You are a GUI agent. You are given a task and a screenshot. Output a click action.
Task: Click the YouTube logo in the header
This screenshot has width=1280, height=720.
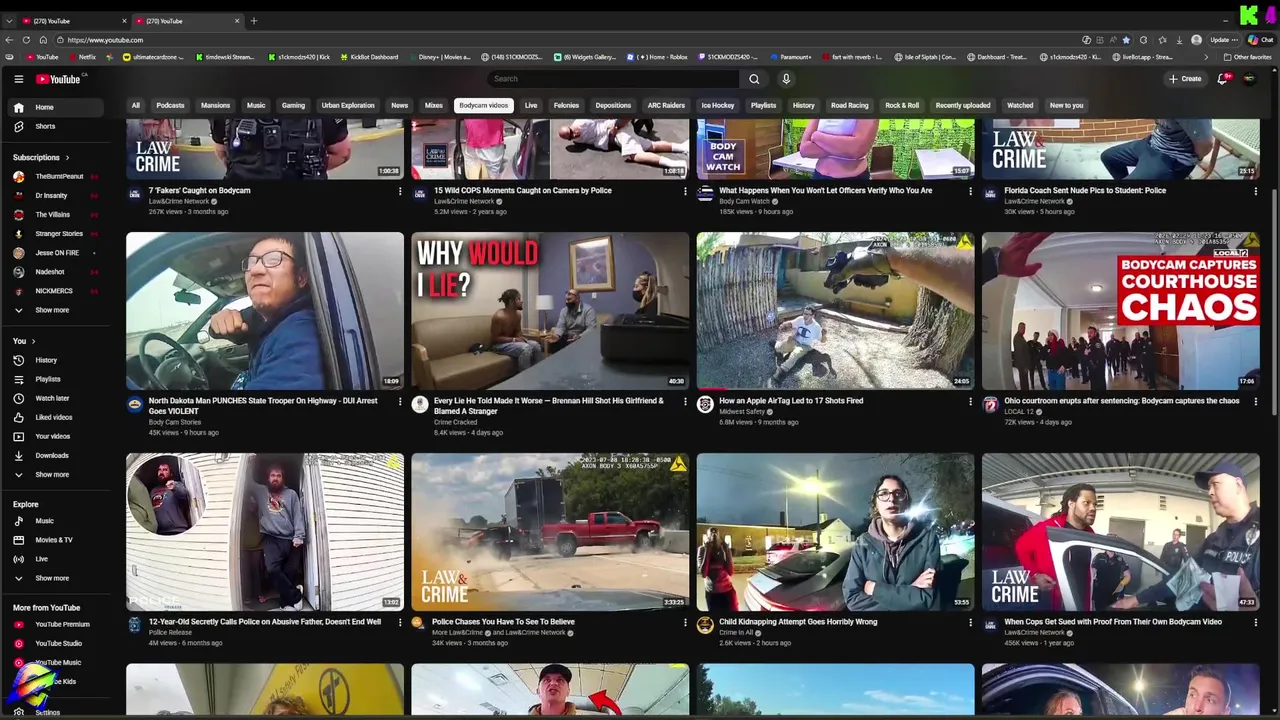(58, 79)
